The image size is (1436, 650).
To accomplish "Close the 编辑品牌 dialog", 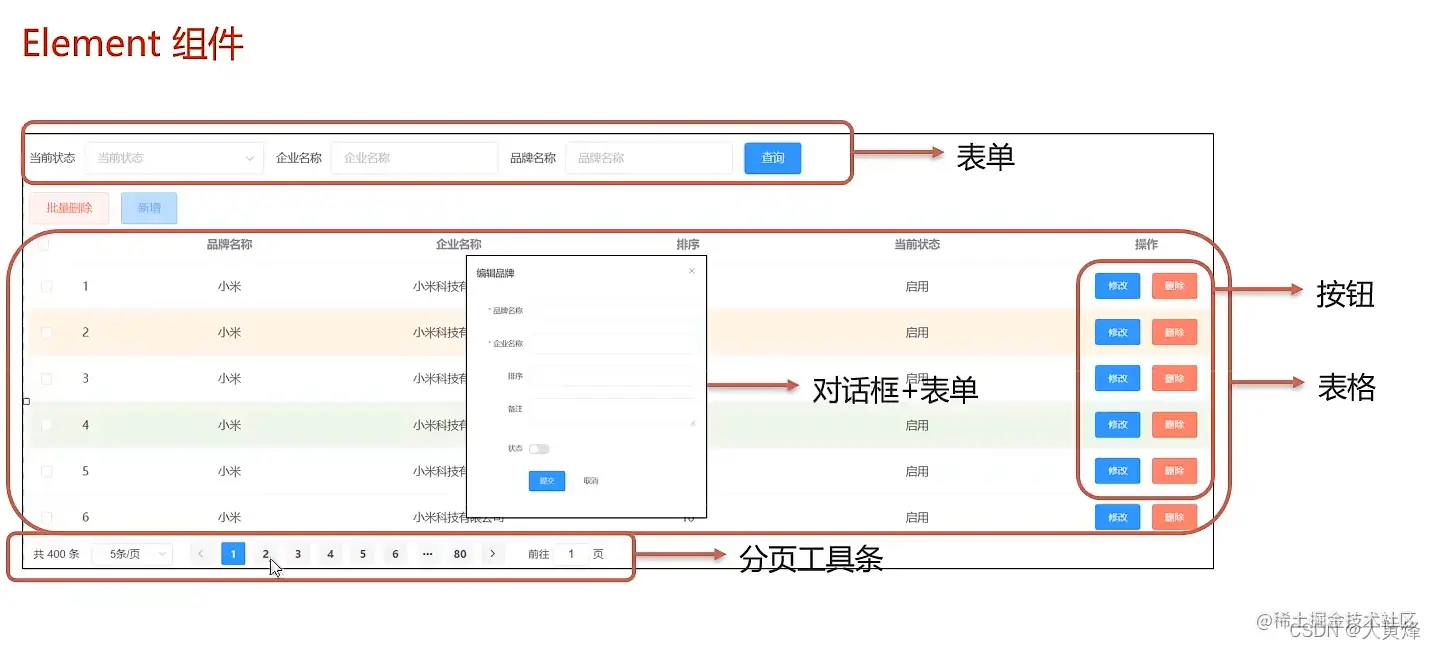I will pos(690,271).
